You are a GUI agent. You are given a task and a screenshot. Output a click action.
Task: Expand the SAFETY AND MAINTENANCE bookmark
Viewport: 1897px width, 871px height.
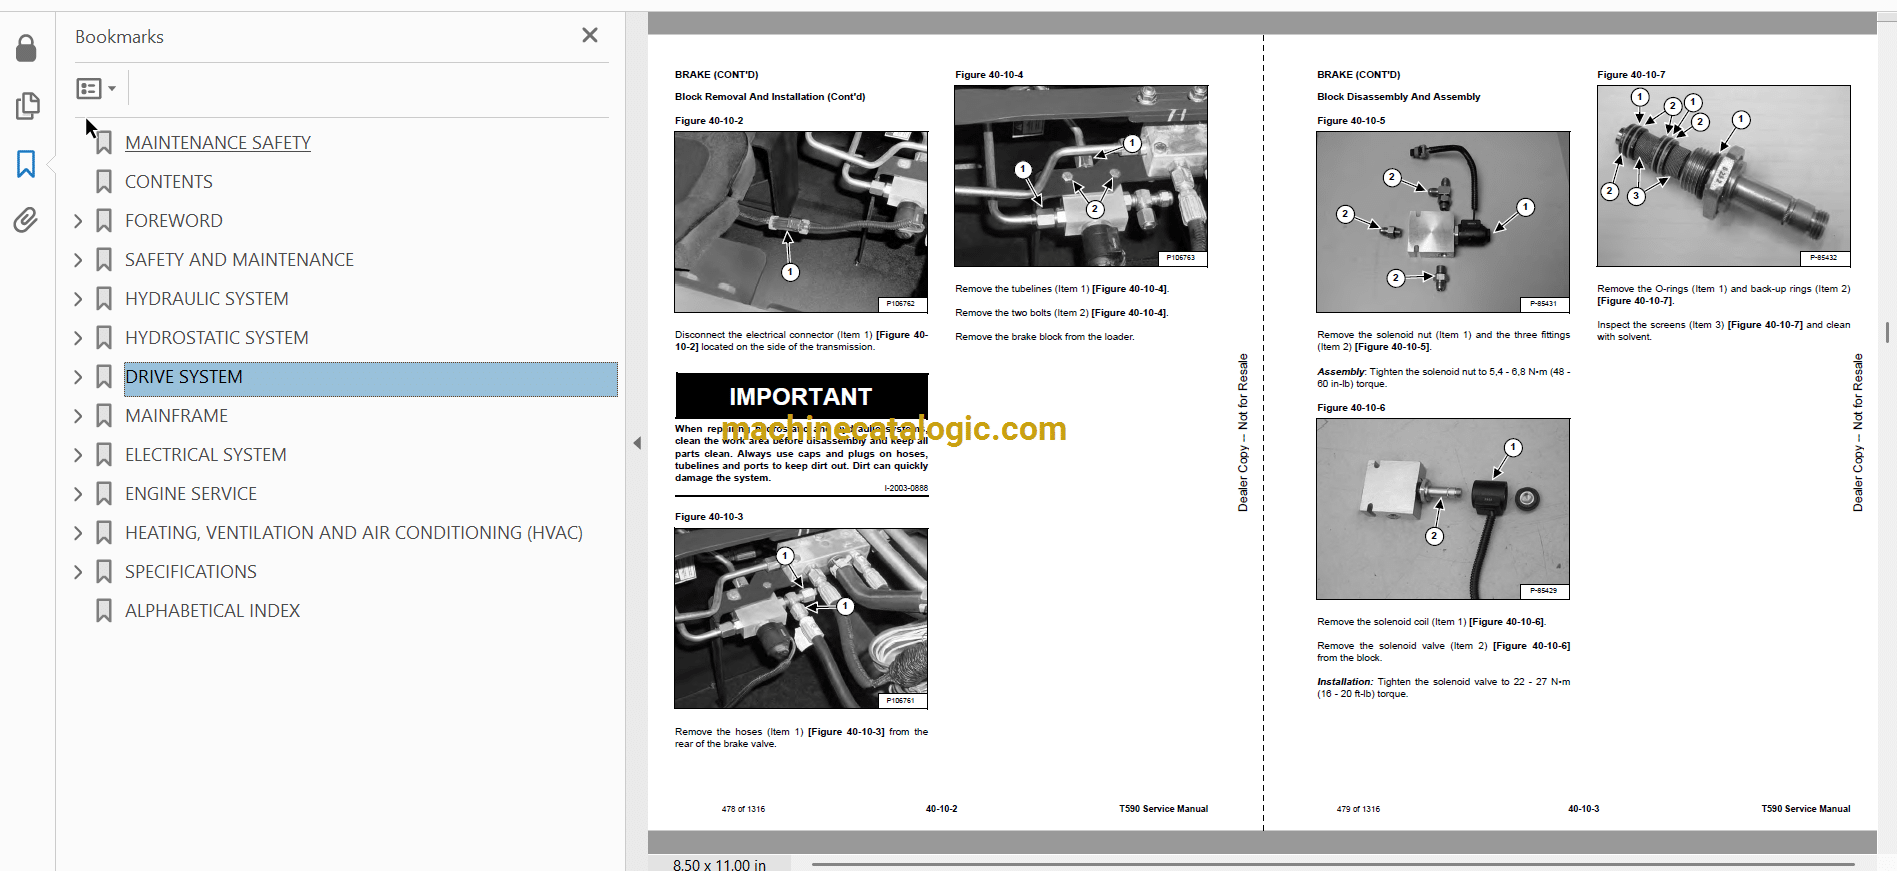coord(78,260)
